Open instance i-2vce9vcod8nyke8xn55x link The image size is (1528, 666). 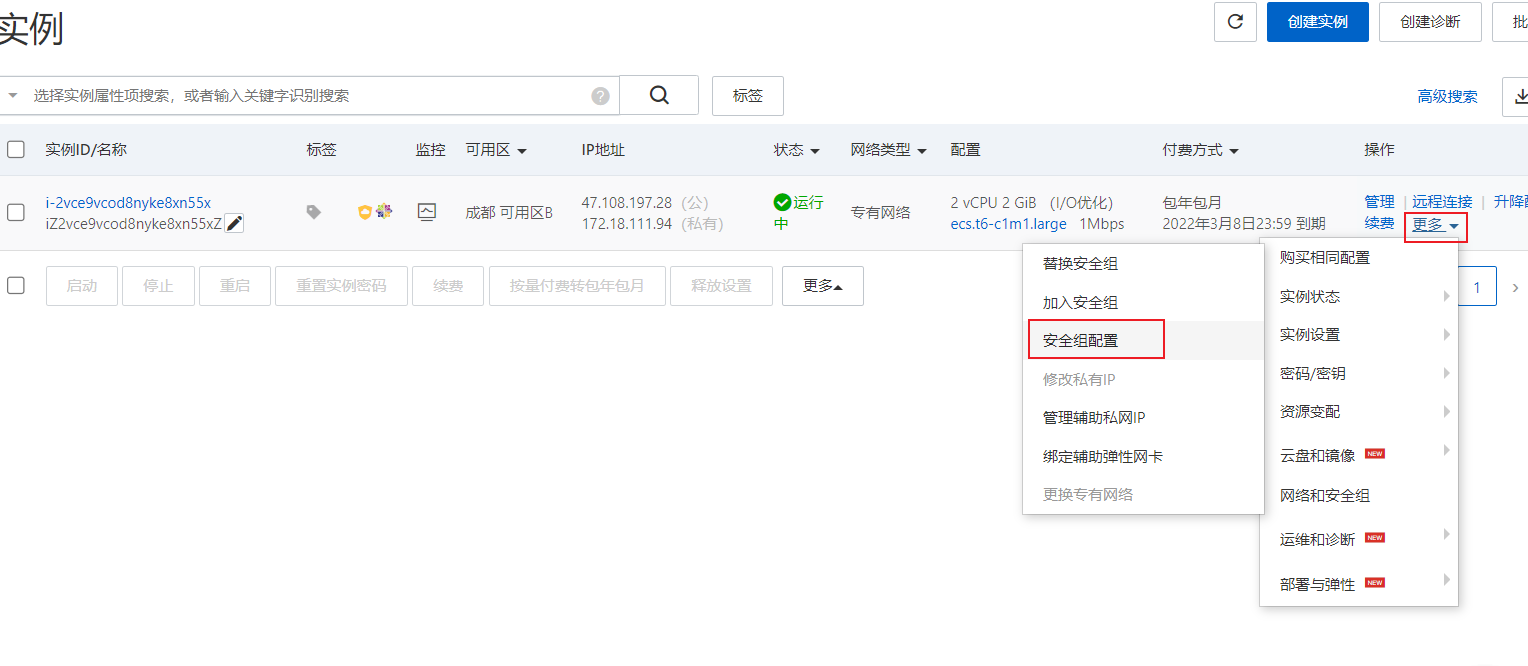pyautogui.click(x=128, y=202)
